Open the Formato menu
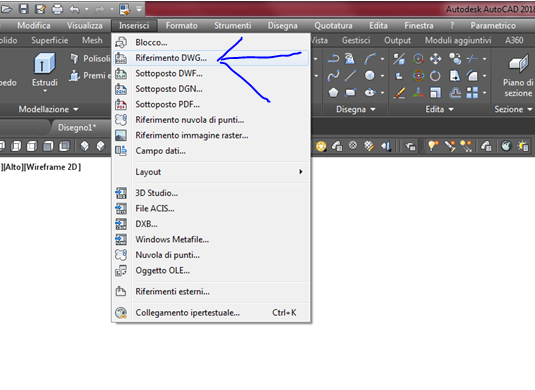This screenshot has height=390, width=535. click(182, 26)
